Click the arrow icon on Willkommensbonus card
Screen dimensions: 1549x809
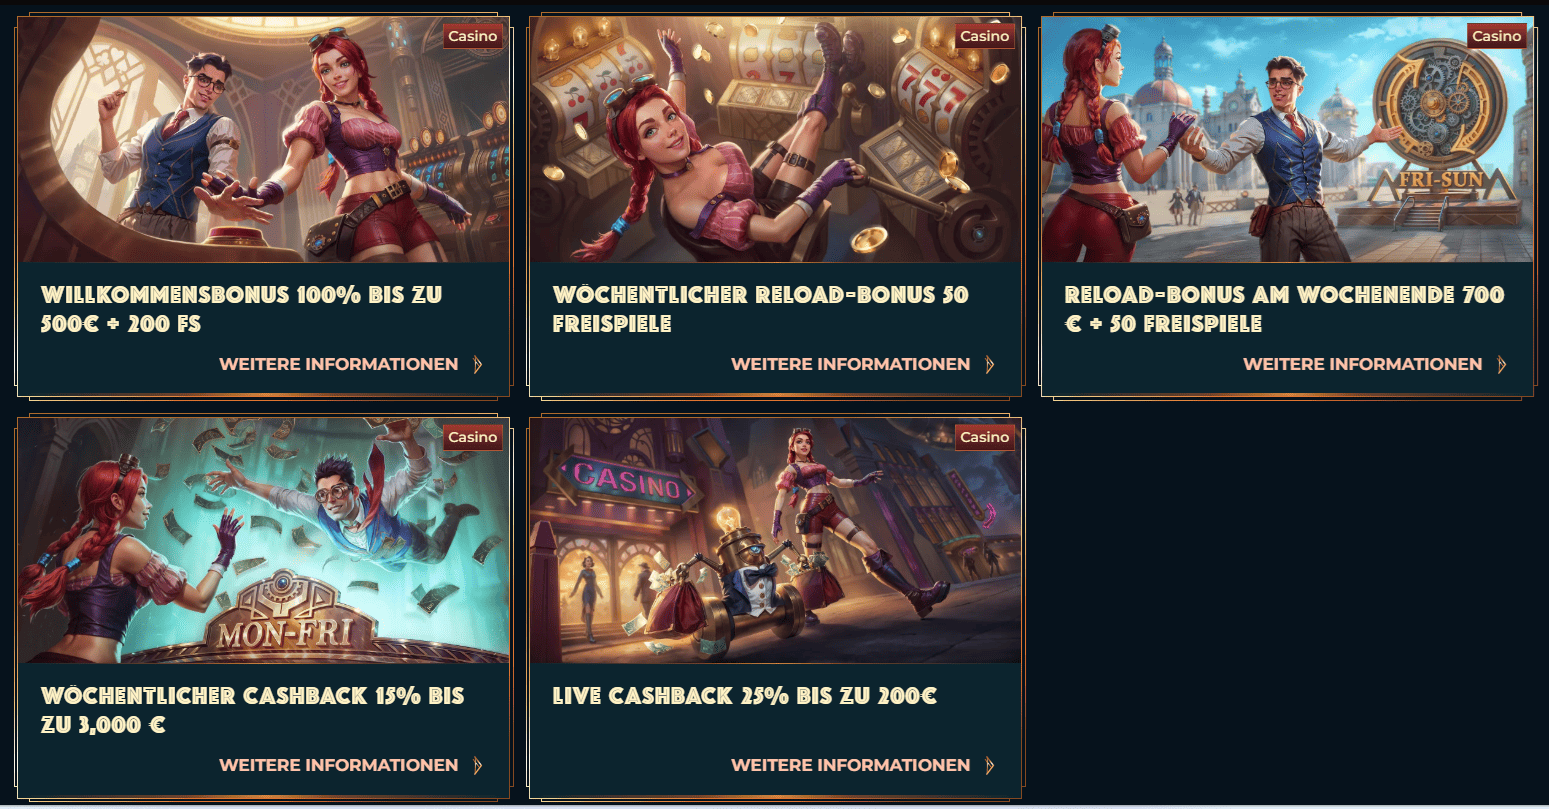[x=478, y=364]
